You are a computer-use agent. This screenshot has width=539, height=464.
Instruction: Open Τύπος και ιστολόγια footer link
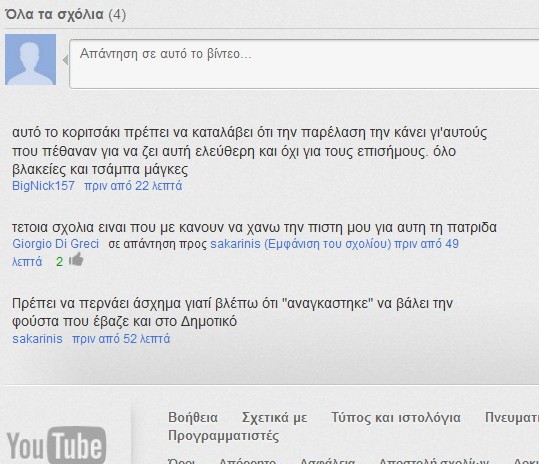pos(396,418)
